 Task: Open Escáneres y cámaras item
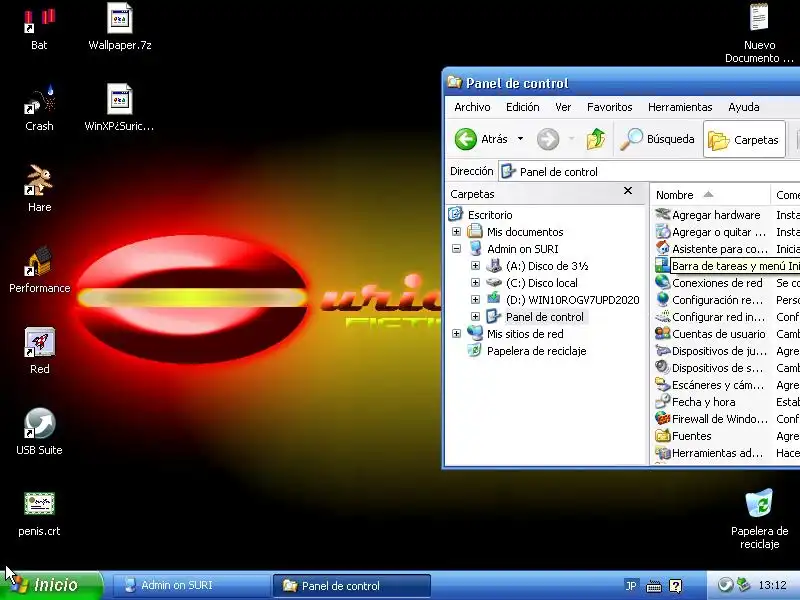point(710,385)
